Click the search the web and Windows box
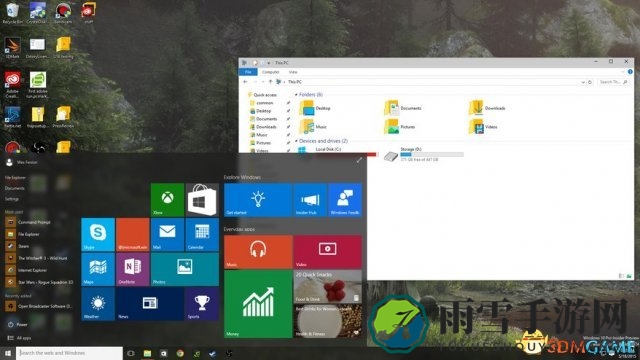Viewport: 640px width, 360px height. point(69,353)
